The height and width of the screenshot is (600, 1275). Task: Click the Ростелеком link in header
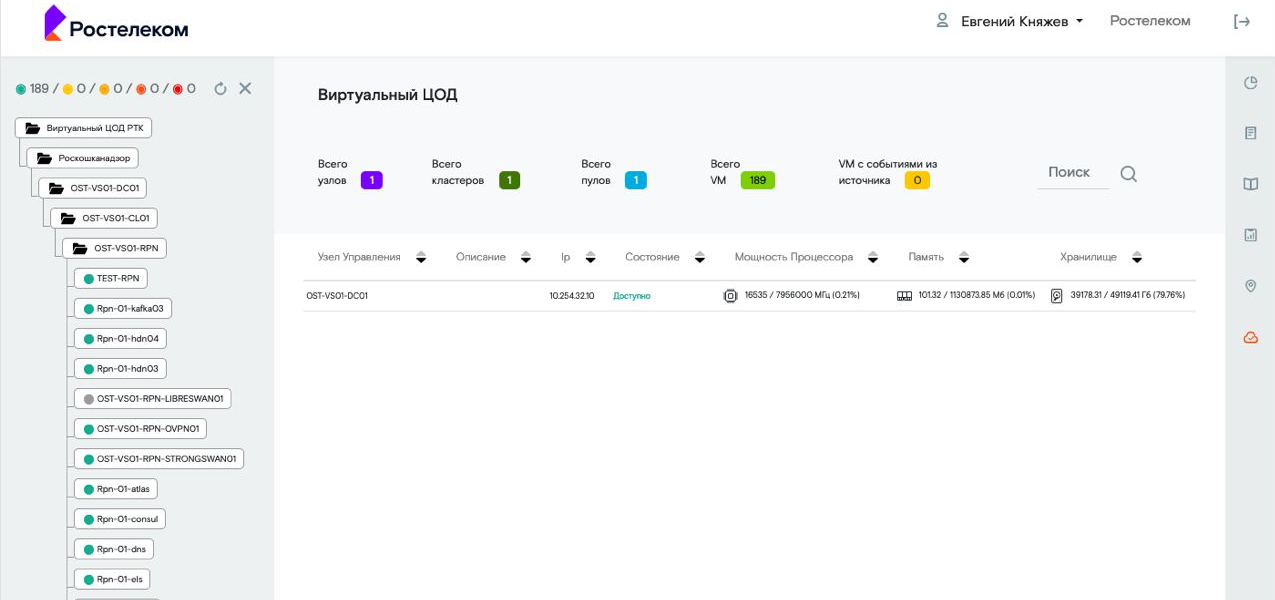(1150, 21)
